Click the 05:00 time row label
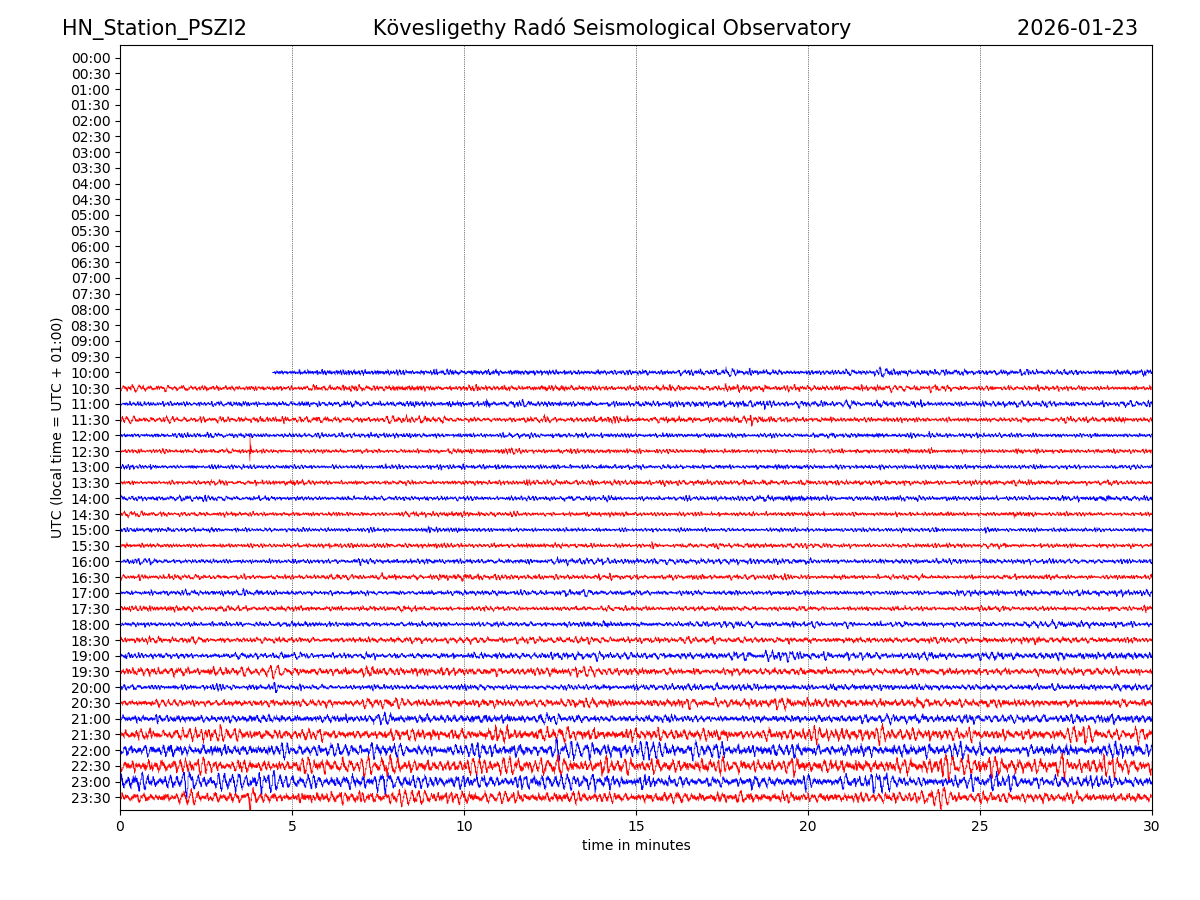 pyautogui.click(x=91, y=215)
